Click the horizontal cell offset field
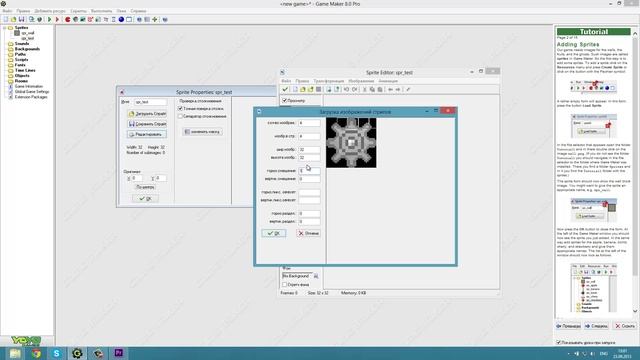 point(309,171)
